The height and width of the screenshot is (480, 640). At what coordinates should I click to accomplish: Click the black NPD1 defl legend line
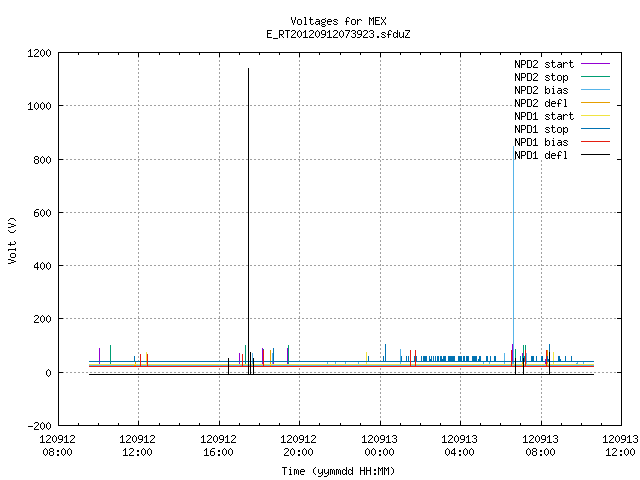(x=595, y=155)
